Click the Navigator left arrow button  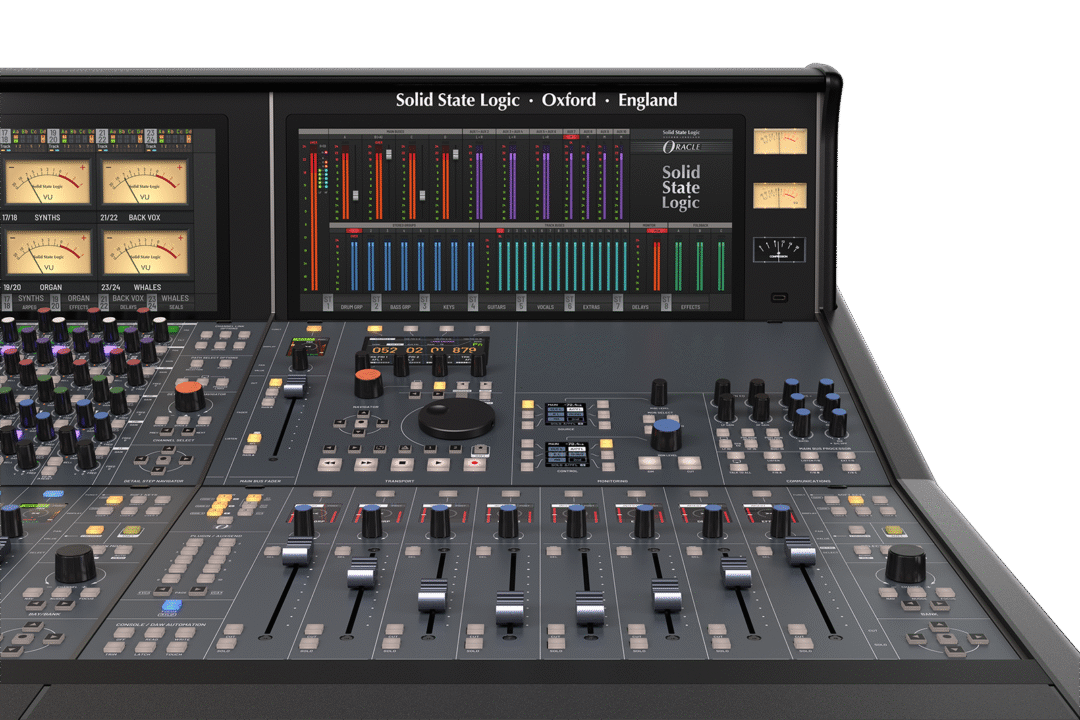[342, 424]
